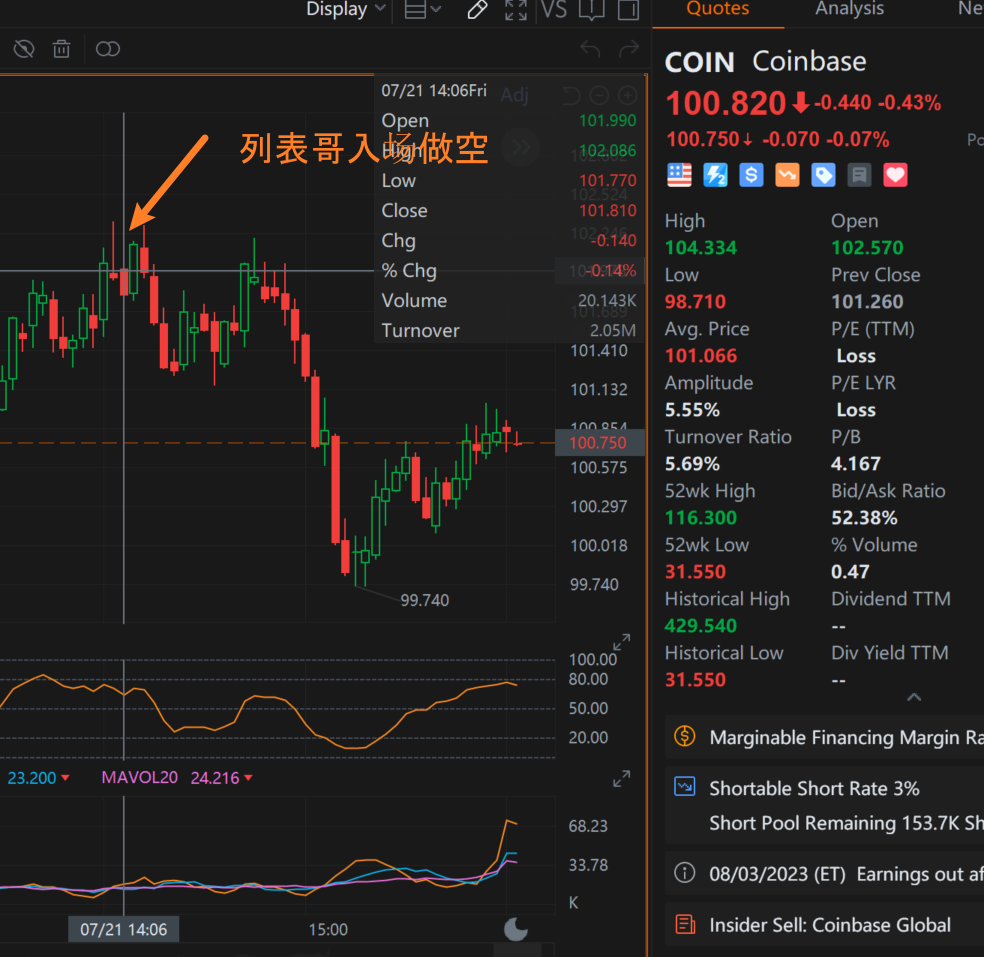Undo the last drawing action
The height and width of the screenshot is (957, 984).
(x=590, y=48)
